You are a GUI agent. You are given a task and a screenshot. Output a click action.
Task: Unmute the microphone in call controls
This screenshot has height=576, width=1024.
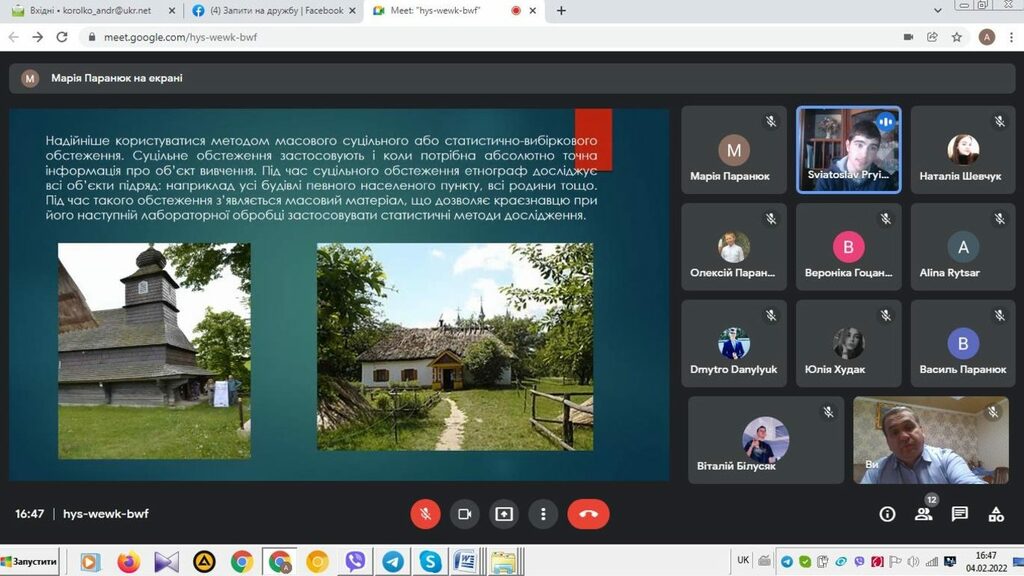pyautogui.click(x=425, y=514)
